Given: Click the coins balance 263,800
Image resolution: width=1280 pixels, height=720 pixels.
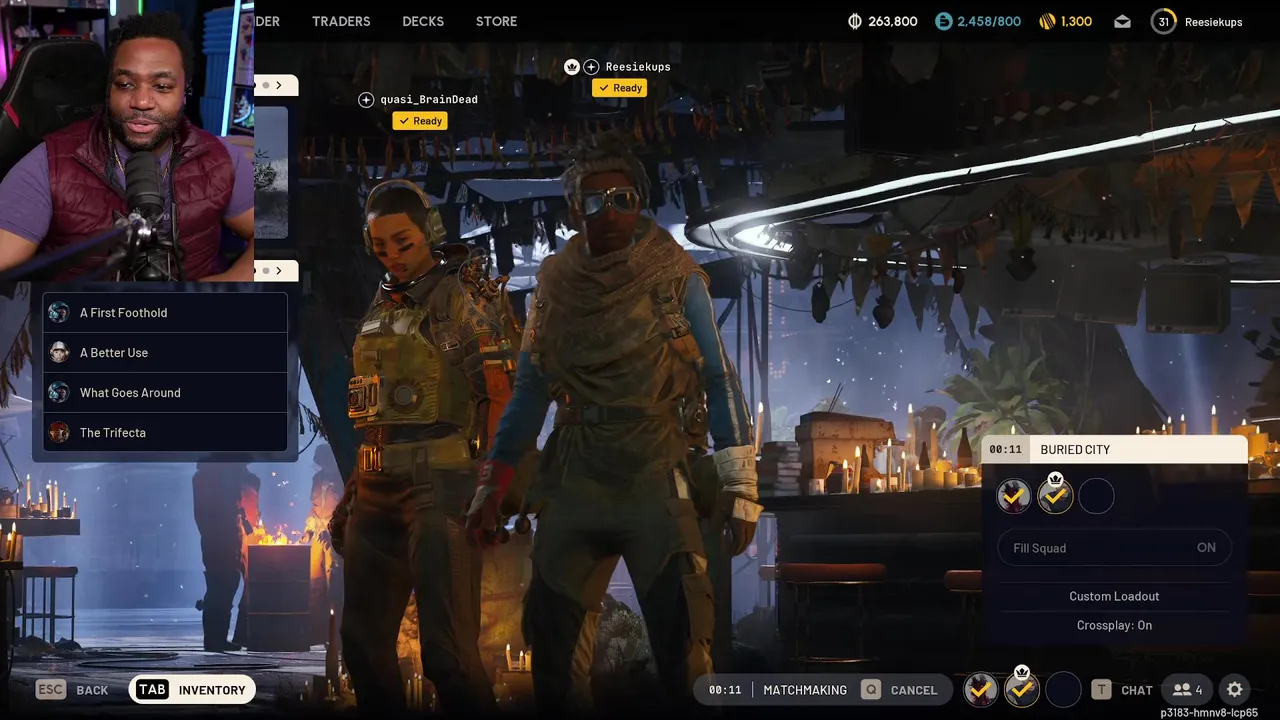Looking at the screenshot, I should click(x=882, y=21).
